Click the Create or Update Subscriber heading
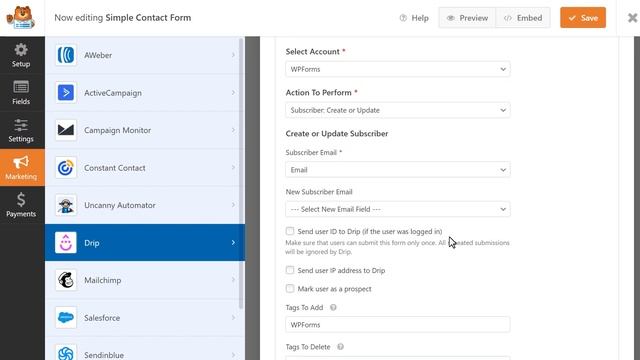The image size is (640, 360). coord(337,133)
